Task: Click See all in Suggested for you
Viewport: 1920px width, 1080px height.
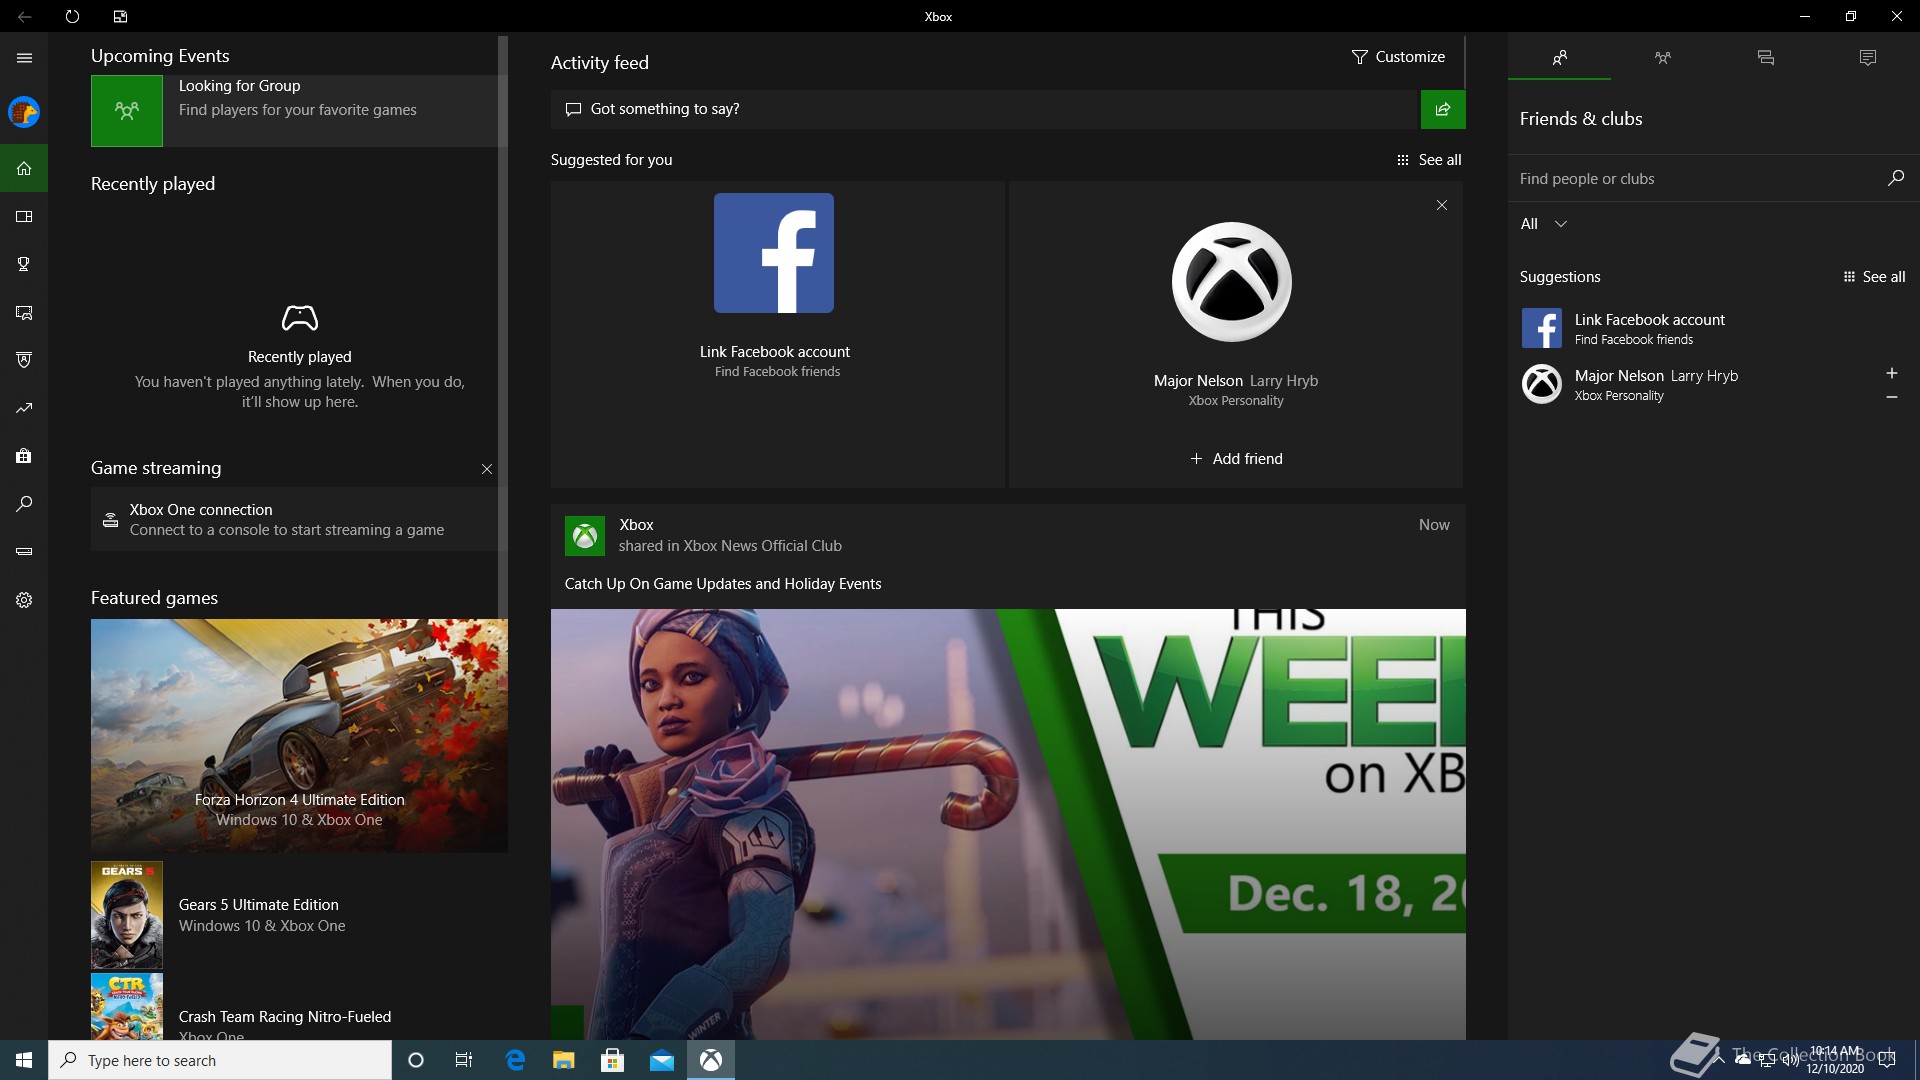Action: point(1429,160)
